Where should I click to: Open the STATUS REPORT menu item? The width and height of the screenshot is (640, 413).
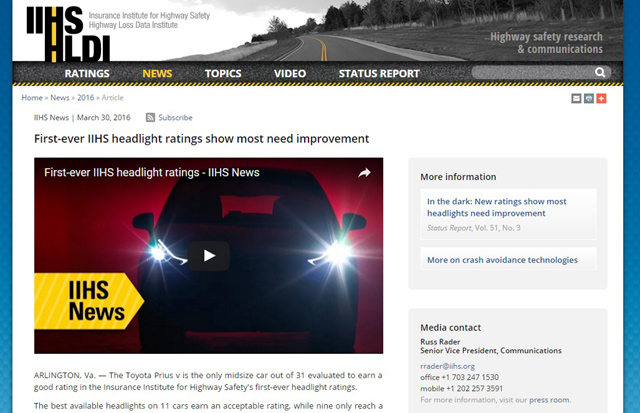(379, 73)
